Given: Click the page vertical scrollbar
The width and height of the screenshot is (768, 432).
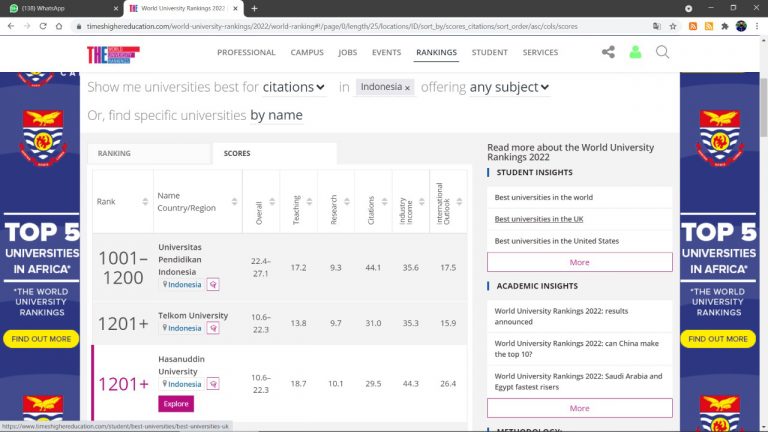Looking at the screenshot, I should tap(763, 108).
